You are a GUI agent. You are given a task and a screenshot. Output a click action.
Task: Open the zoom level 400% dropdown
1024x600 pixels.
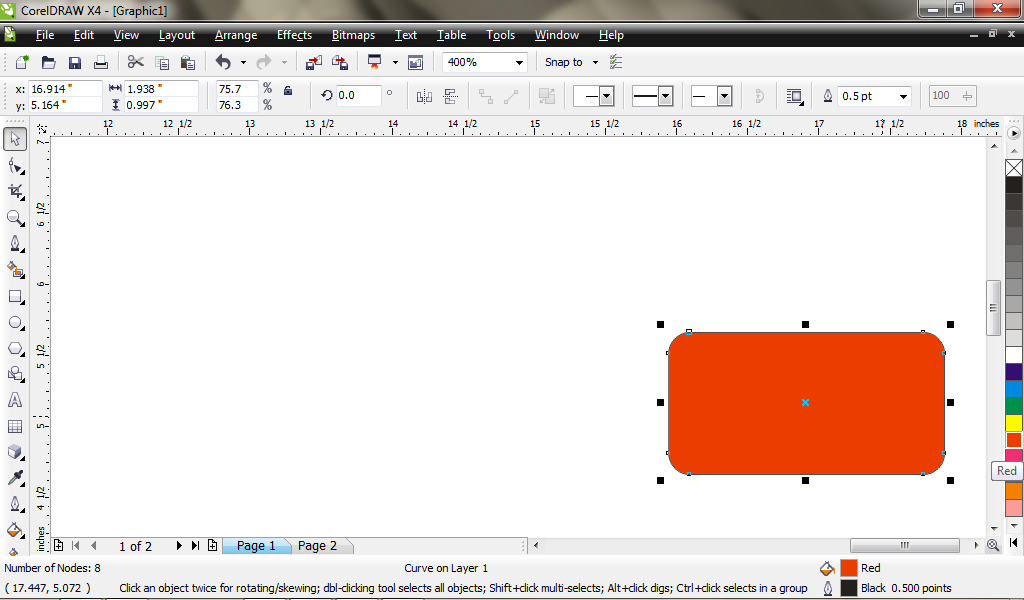coord(519,63)
